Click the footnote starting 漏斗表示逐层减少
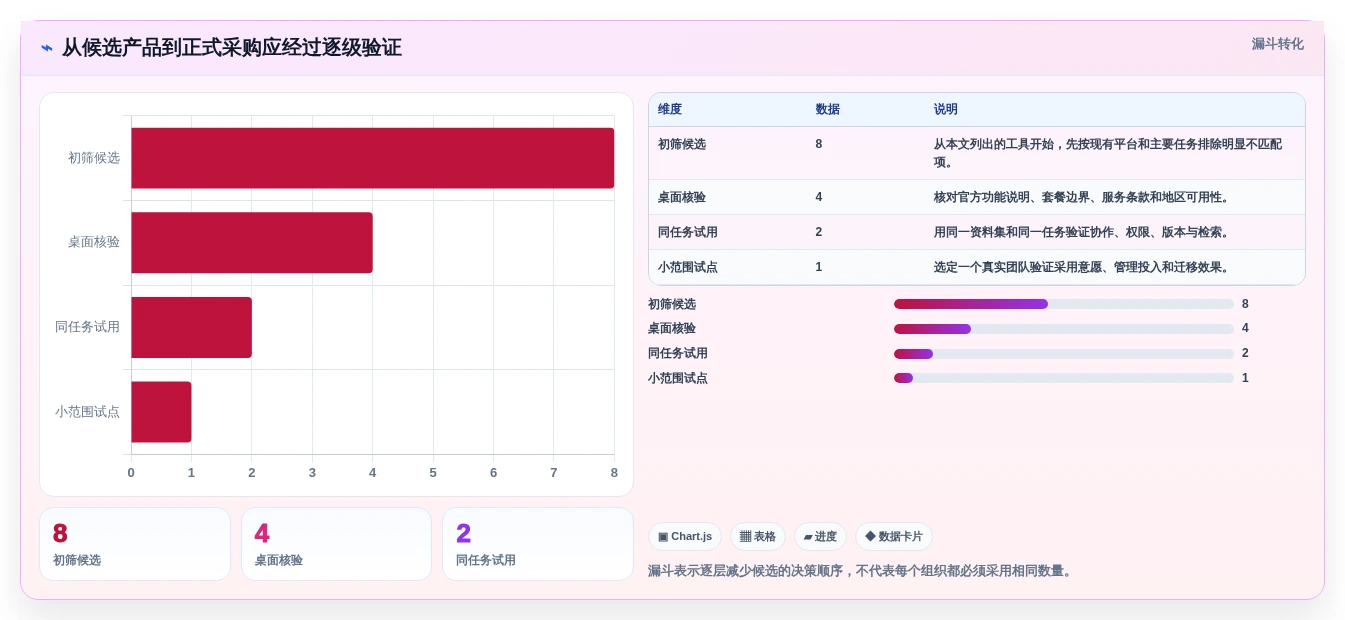This screenshot has width=1345, height=620. pyautogui.click(x=861, y=571)
